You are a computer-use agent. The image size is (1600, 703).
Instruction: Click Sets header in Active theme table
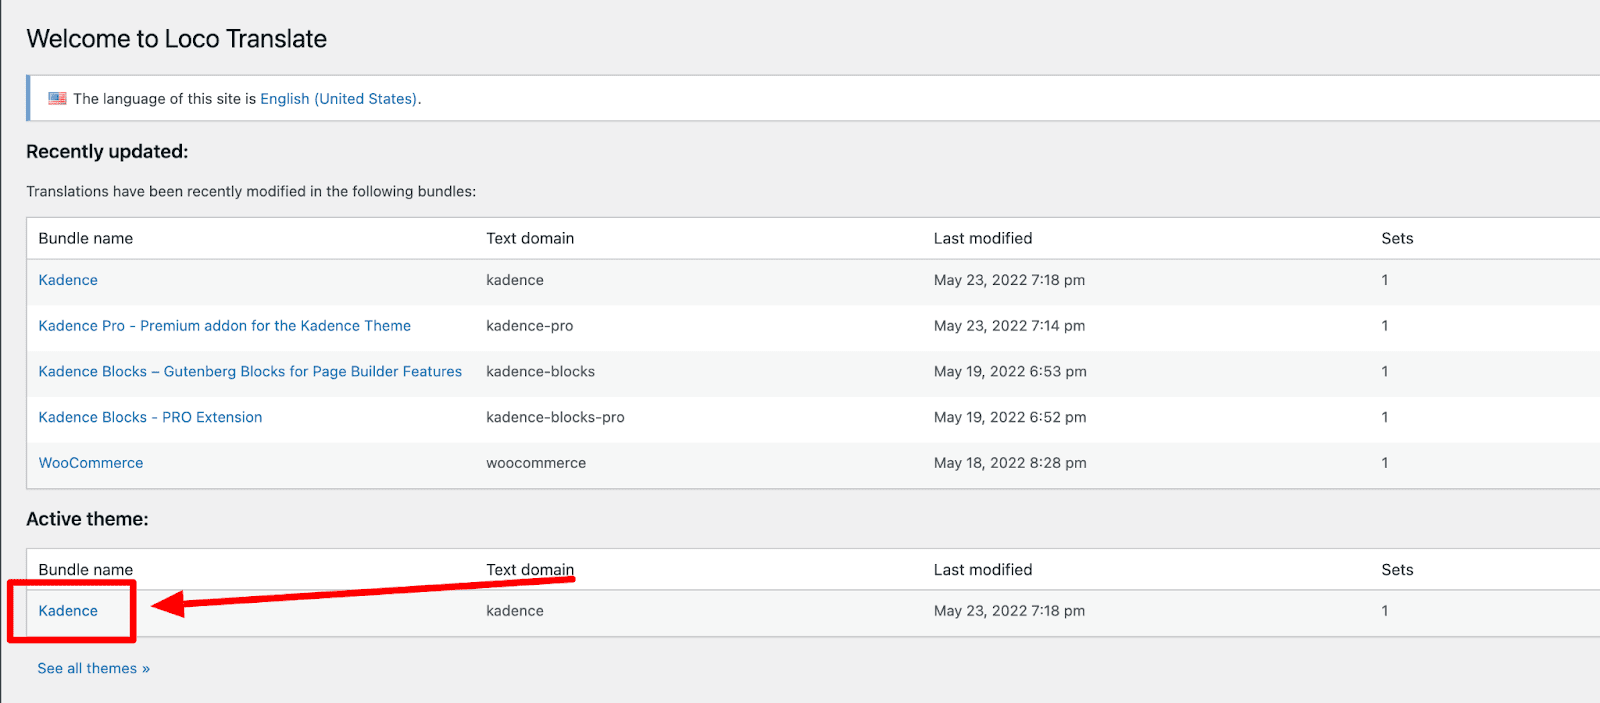(1397, 570)
